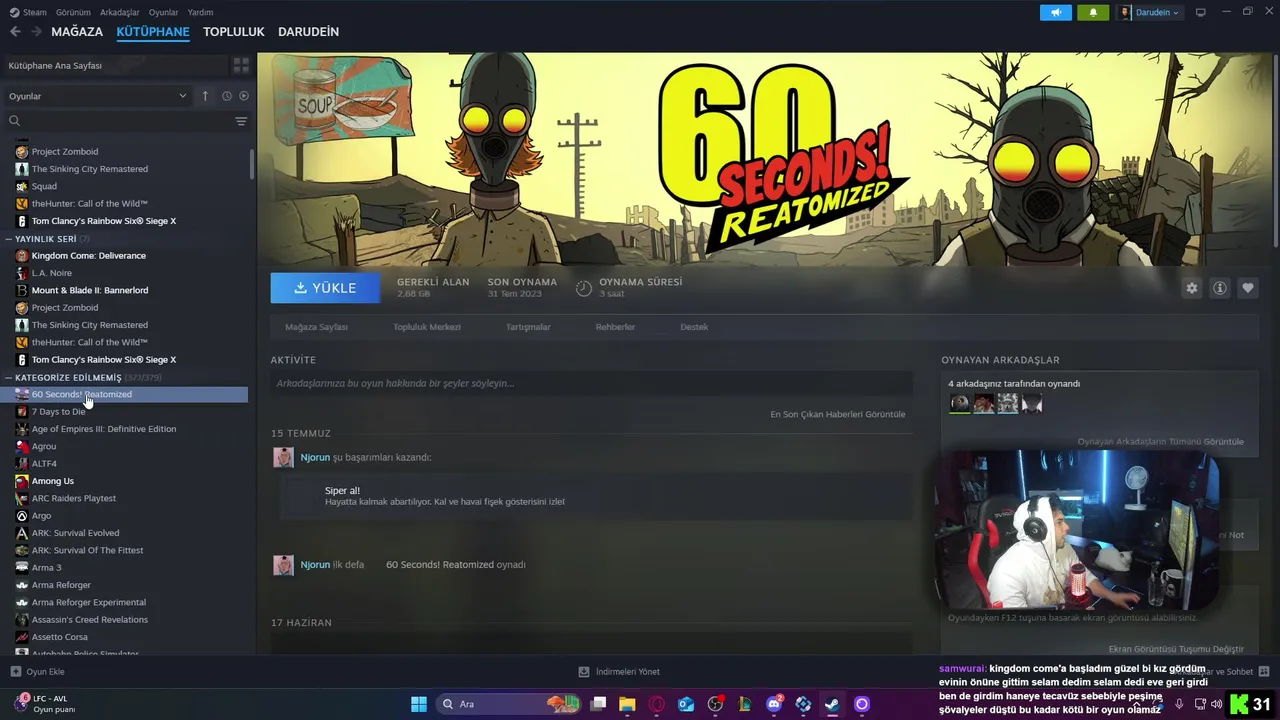Screen dimensions: 1280x720
Task: Show game info icon
Action: 1220,288
